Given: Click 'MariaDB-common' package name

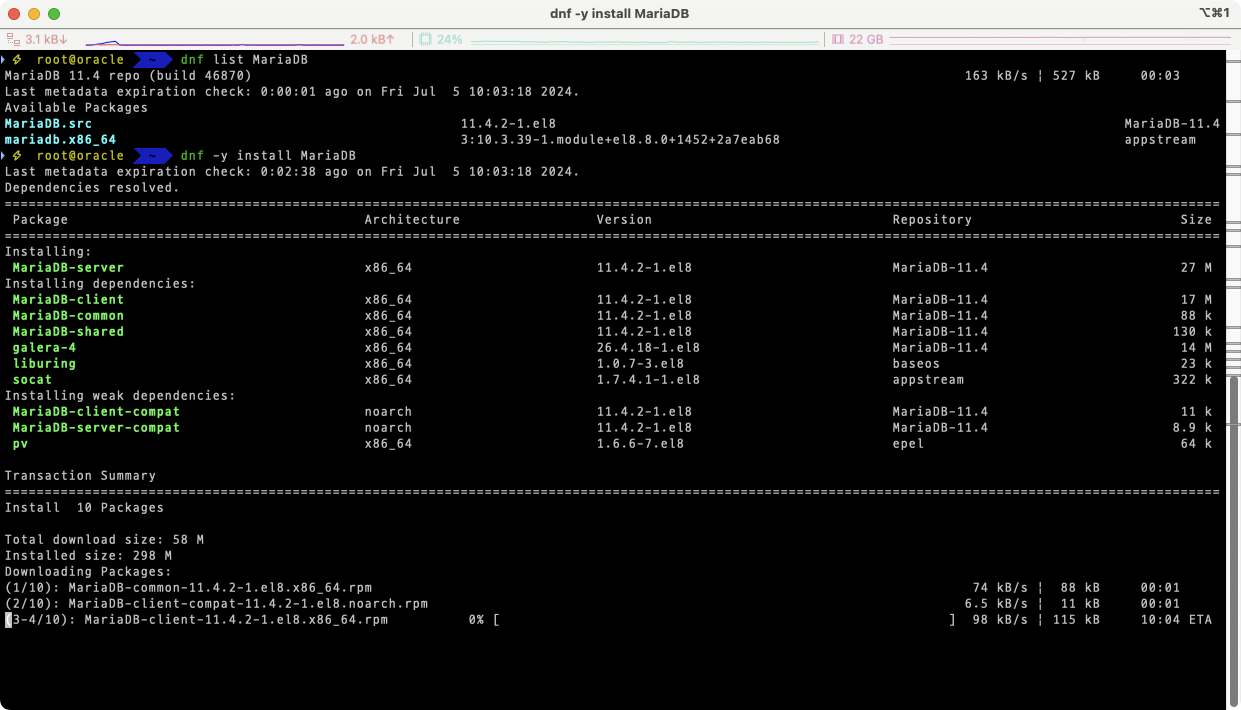Looking at the screenshot, I should click(68, 316).
